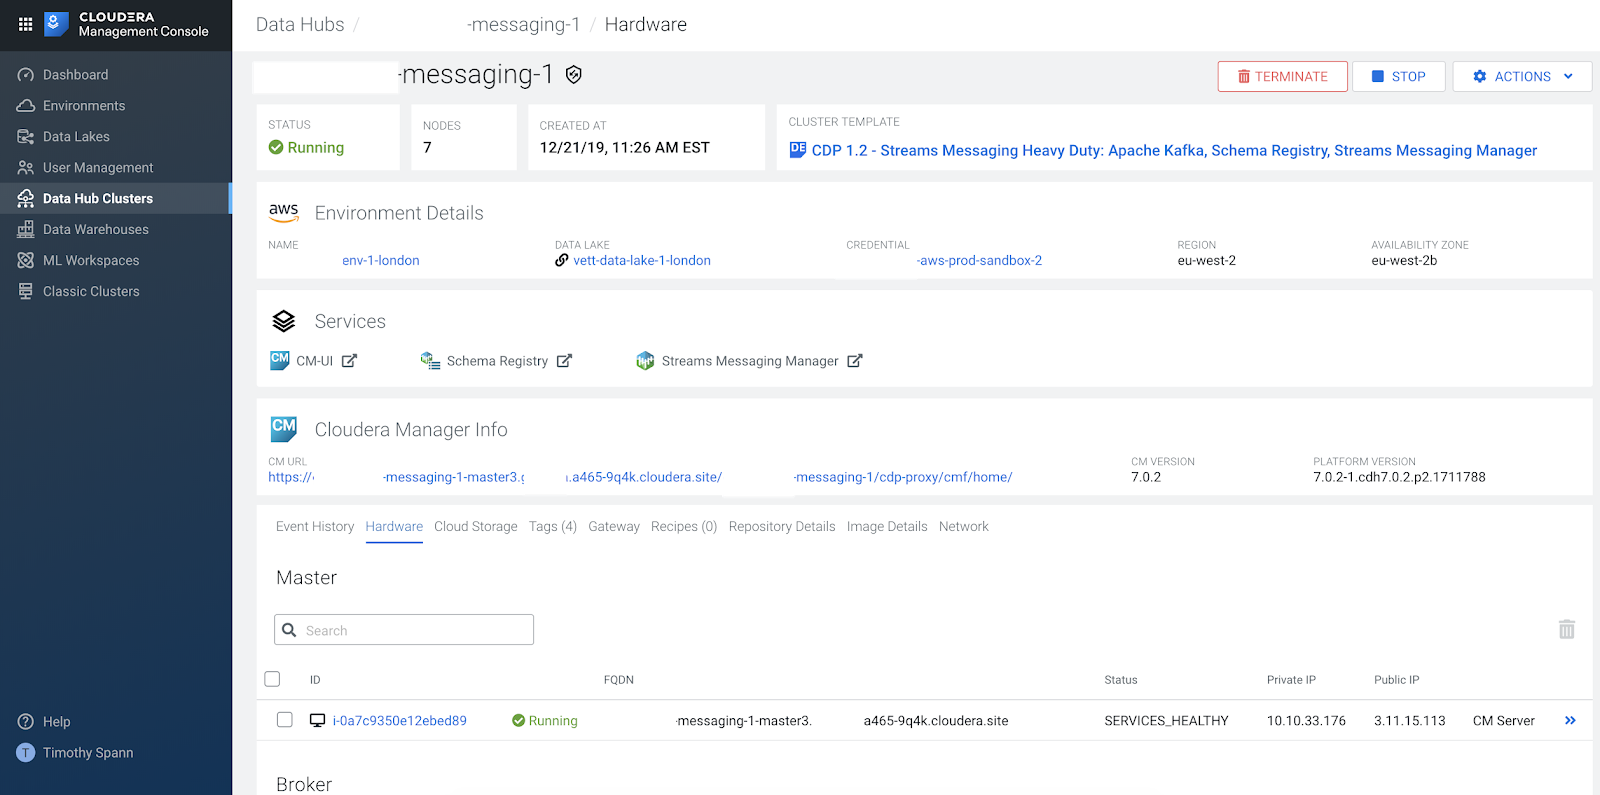This screenshot has width=1600, height=795.
Task: Click the AWS logo in Environment Details
Action: click(284, 213)
